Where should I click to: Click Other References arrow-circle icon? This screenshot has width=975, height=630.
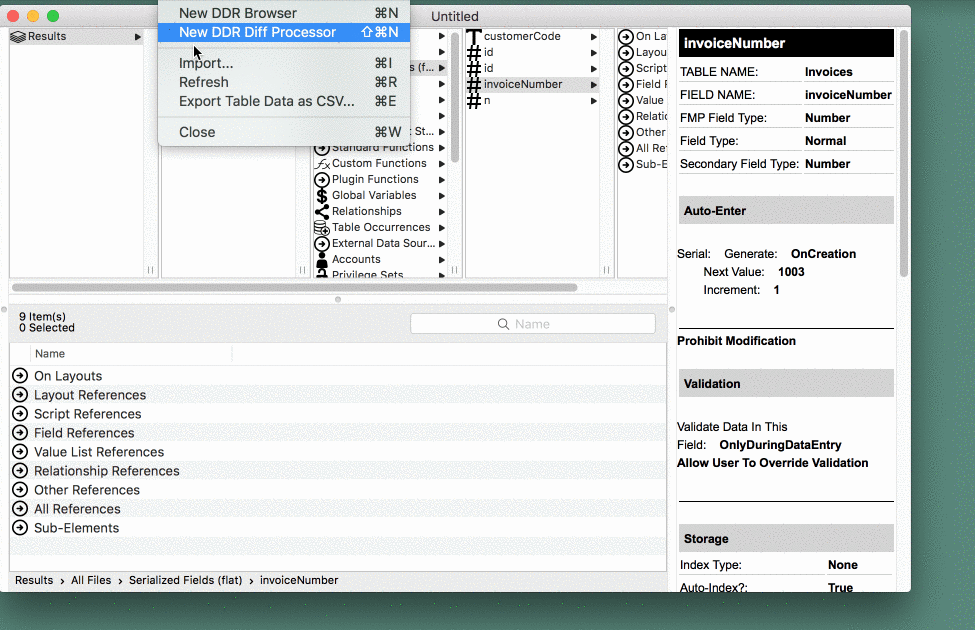pos(21,489)
